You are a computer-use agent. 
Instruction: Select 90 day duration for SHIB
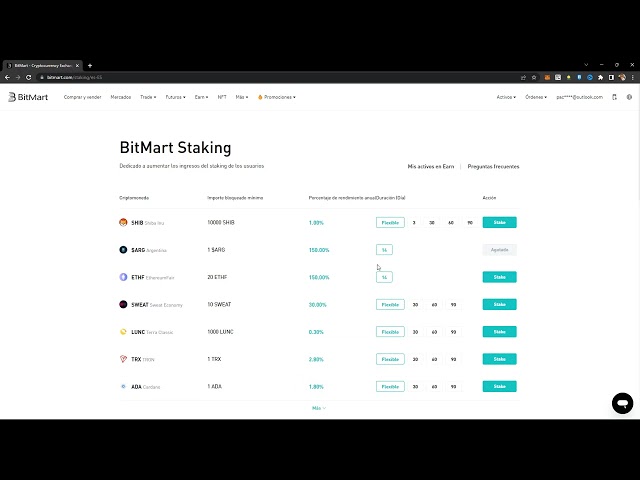click(x=470, y=222)
